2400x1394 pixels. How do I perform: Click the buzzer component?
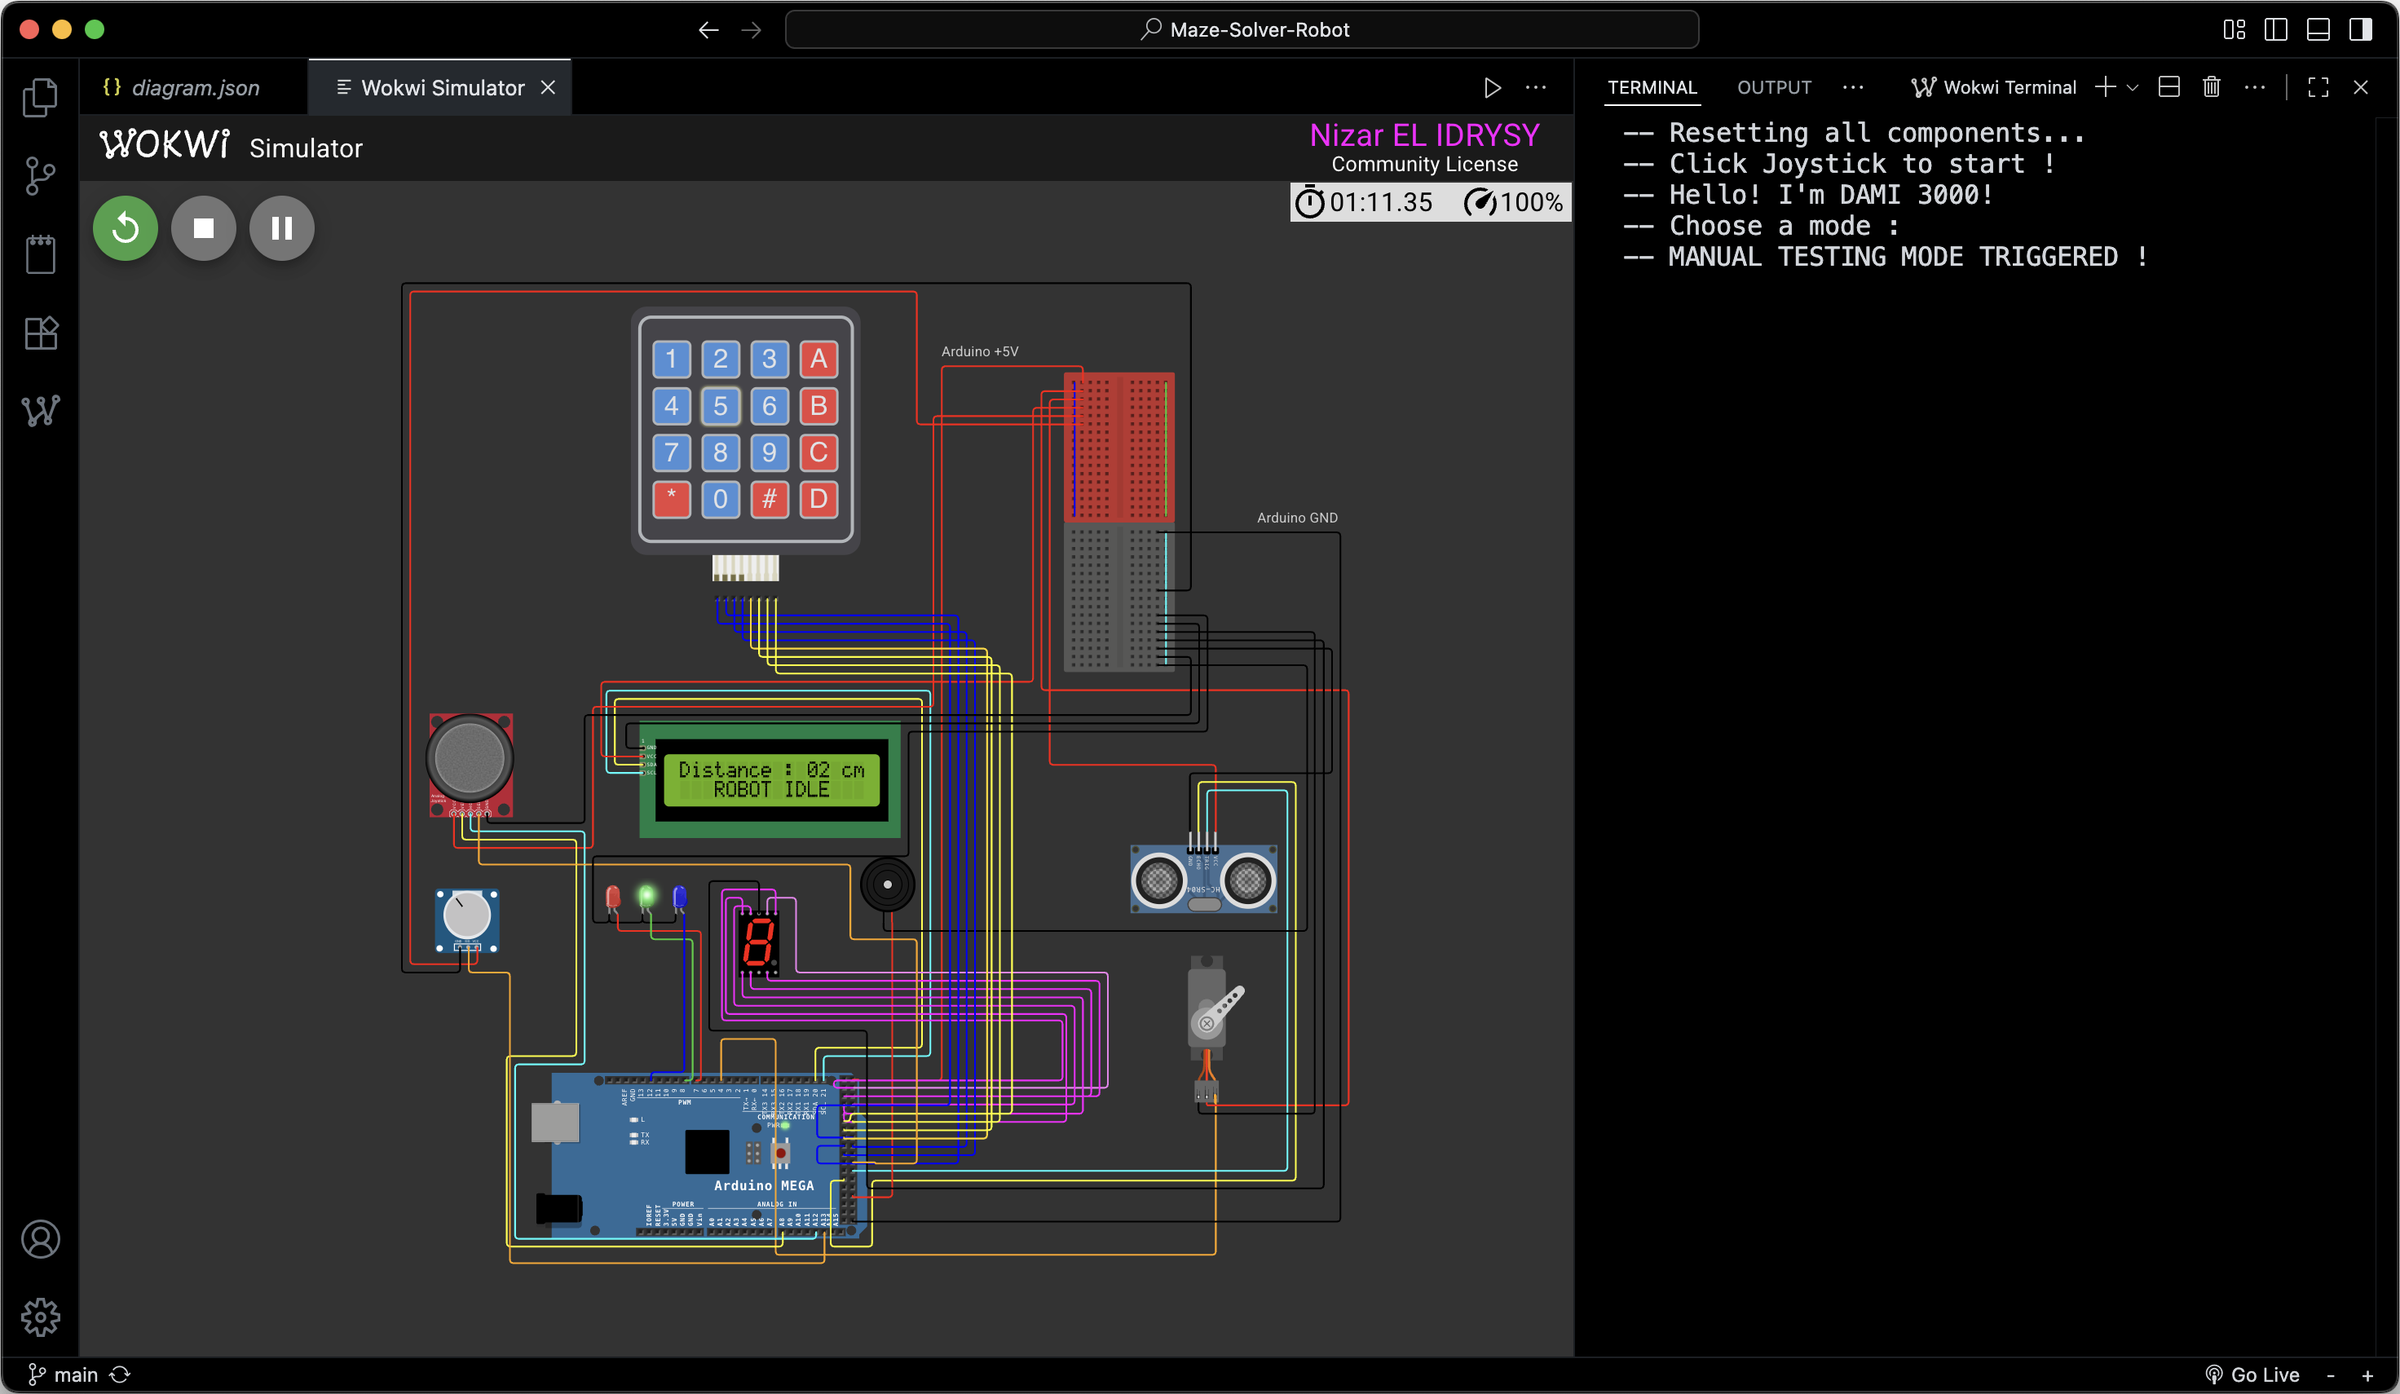pos(887,884)
